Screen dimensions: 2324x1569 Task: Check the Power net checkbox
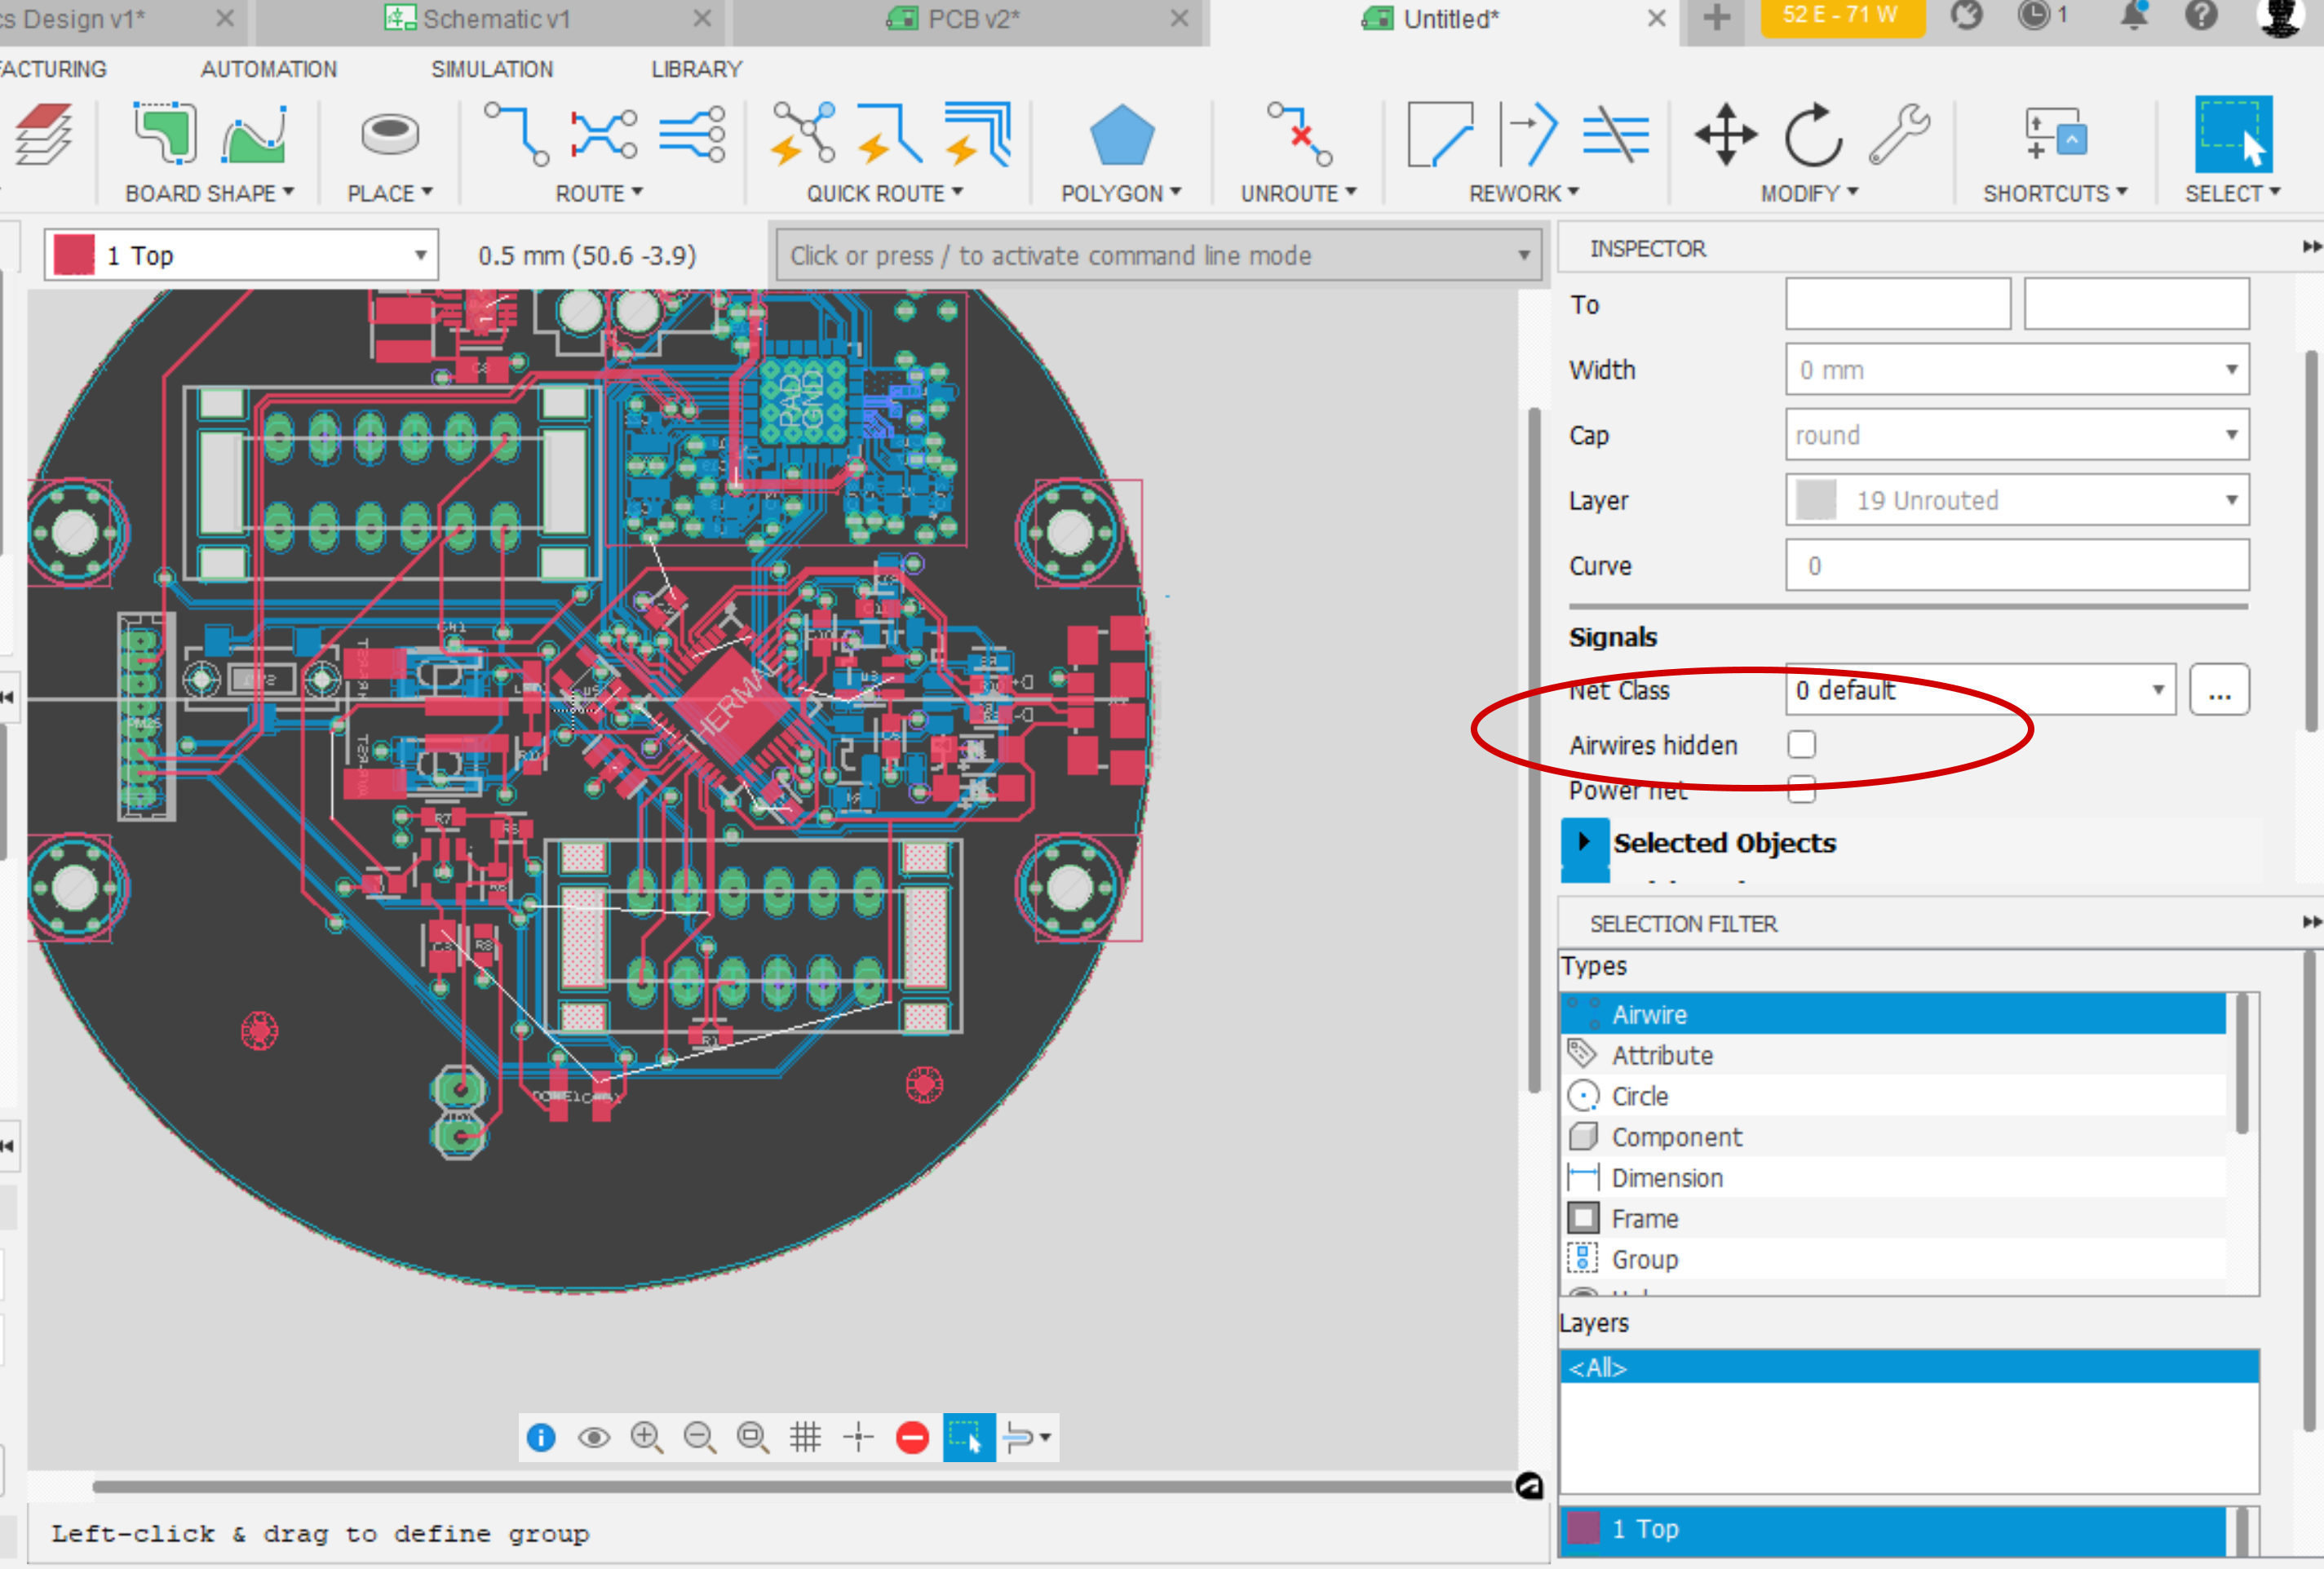point(1802,790)
